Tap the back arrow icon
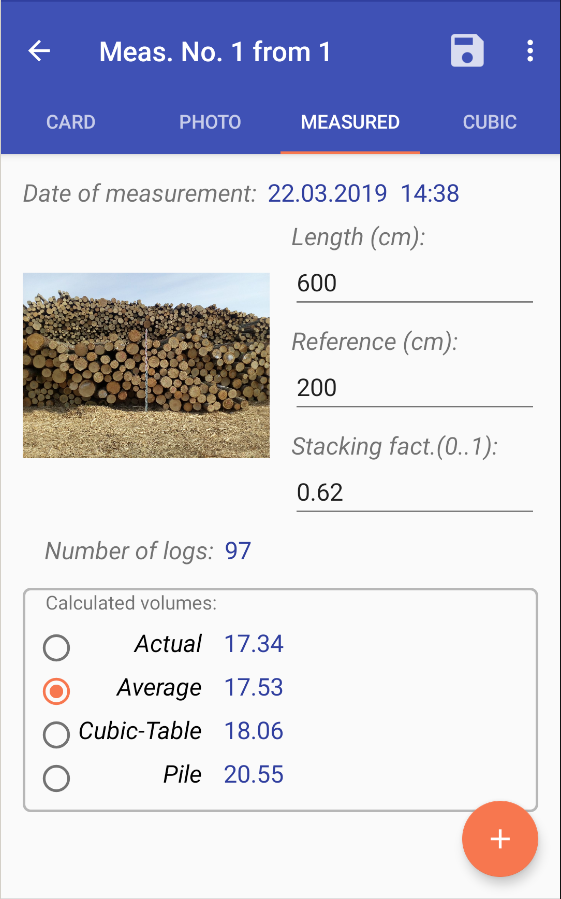 [x=39, y=51]
